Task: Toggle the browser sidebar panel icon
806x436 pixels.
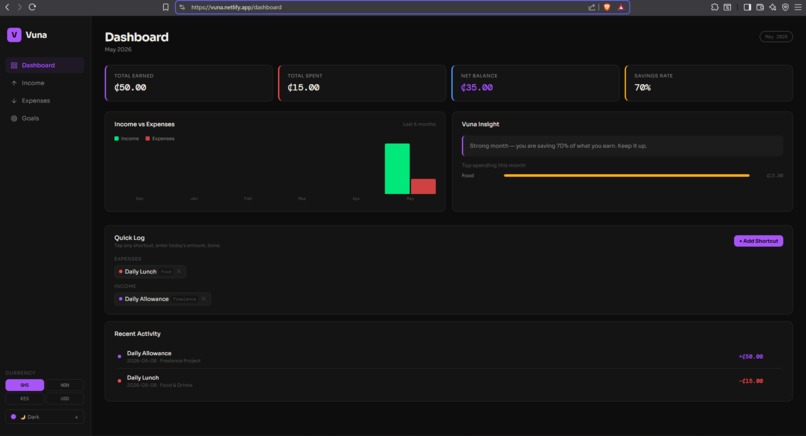Action: 747,7
